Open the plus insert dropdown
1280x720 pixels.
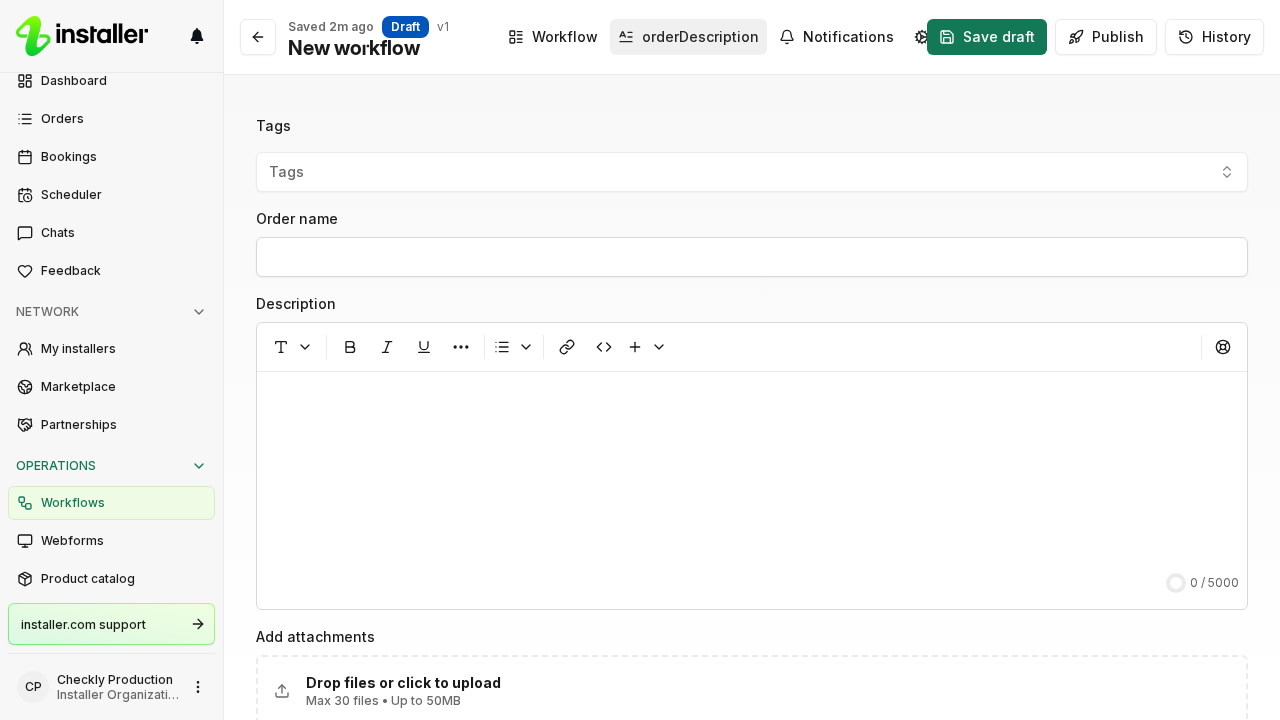coord(647,347)
